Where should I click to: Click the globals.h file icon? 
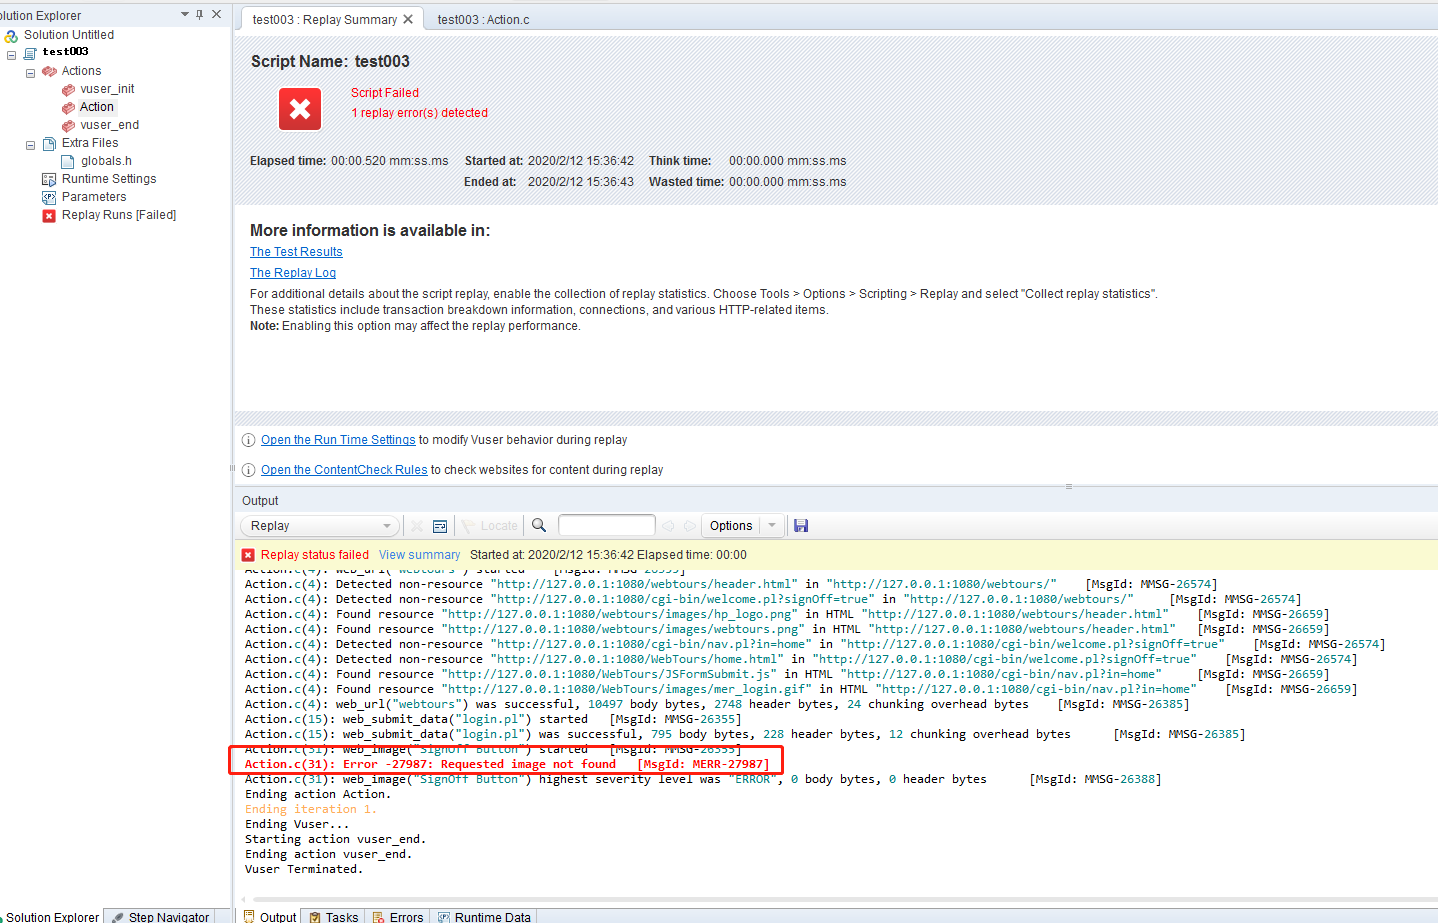[x=68, y=161]
